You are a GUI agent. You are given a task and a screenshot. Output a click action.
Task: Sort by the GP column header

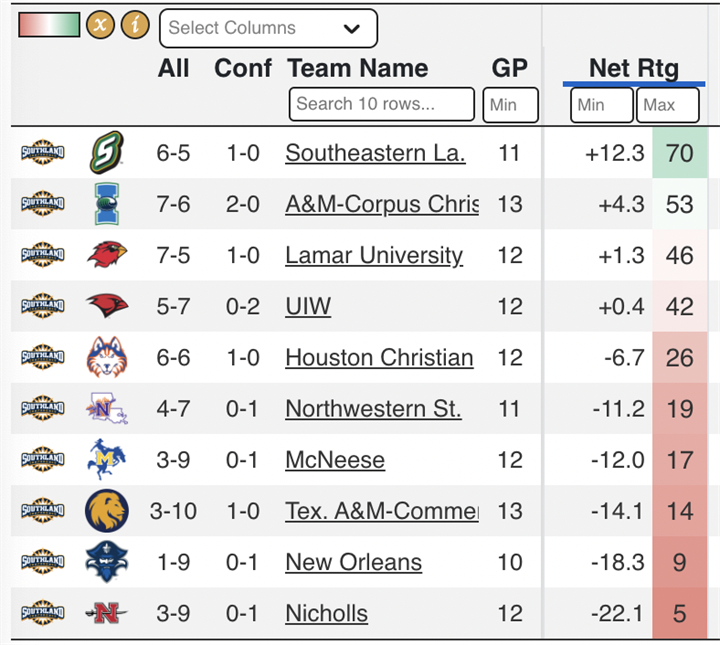tap(509, 68)
